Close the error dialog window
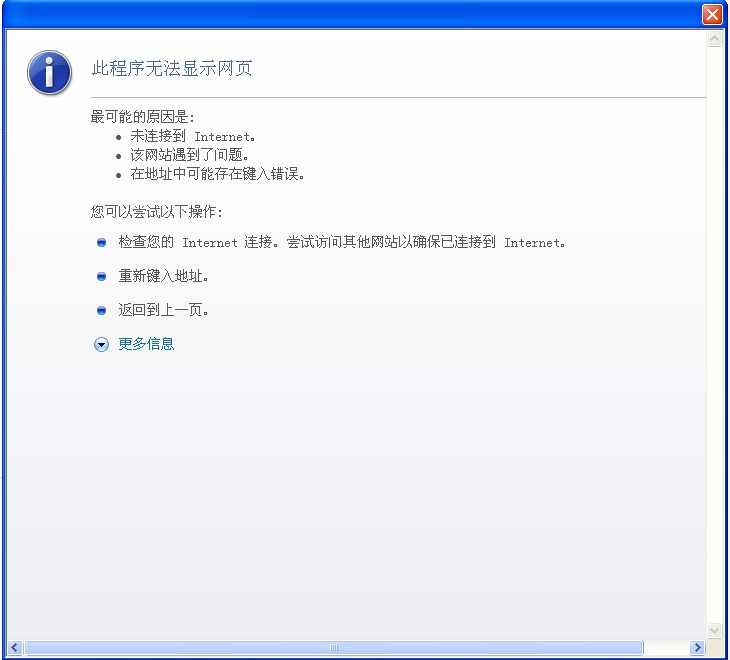This screenshot has width=730, height=660. (712, 14)
